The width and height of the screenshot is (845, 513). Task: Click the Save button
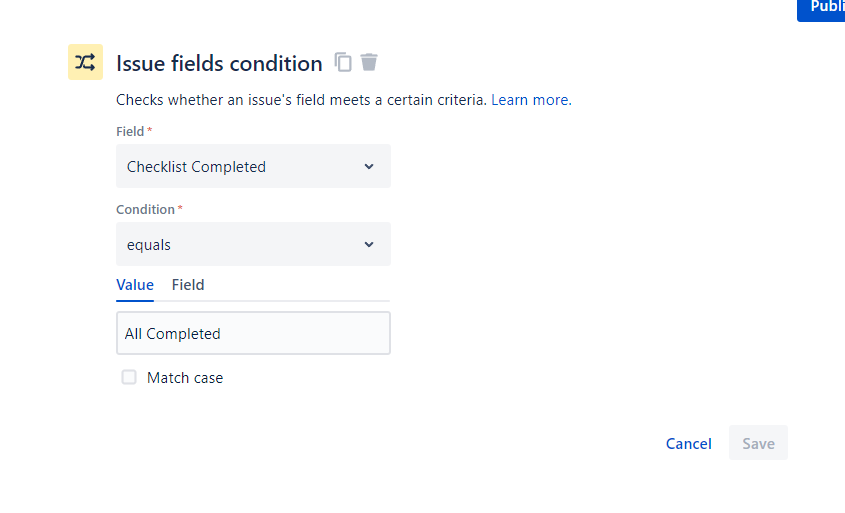tap(758, 443)
